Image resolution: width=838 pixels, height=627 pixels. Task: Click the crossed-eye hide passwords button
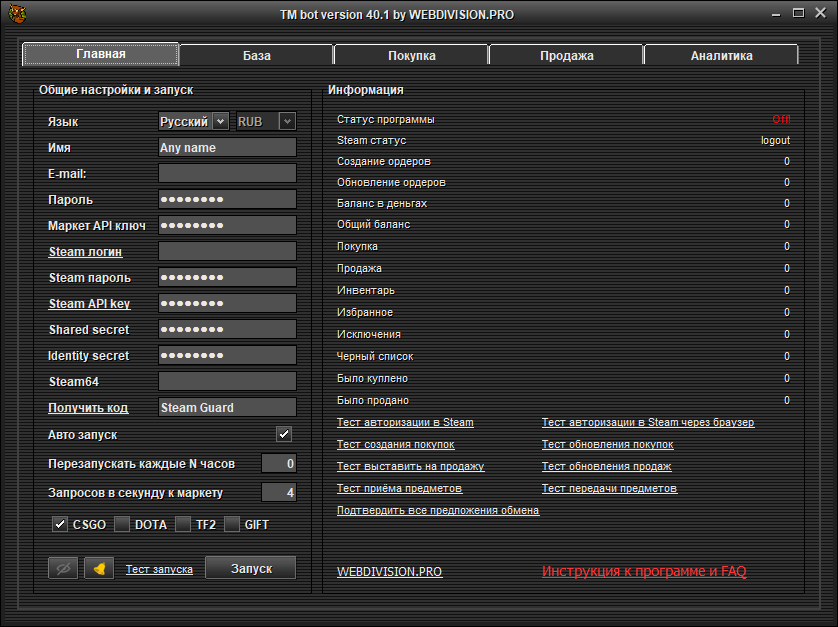click(63, 568)
